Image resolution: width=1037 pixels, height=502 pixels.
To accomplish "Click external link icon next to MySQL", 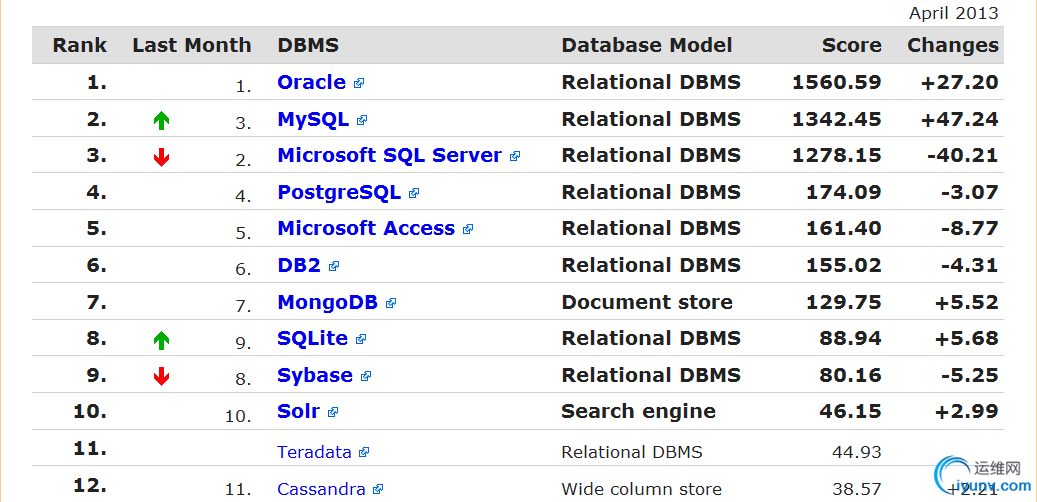I will pos(362,120).
